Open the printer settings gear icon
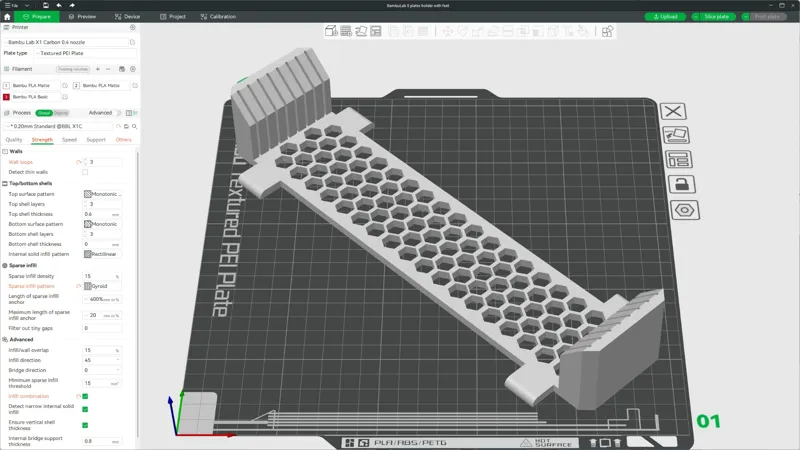The image size is (800, 450). tap(133, 28)
